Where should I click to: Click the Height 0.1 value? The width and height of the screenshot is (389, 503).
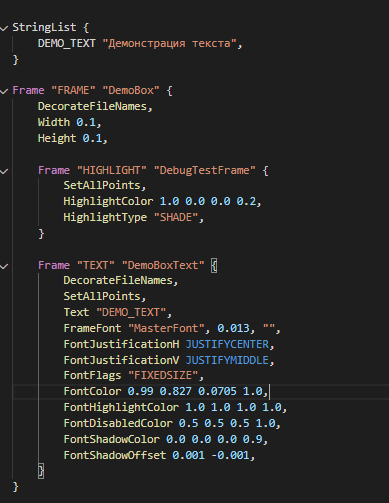click(92, 138)
